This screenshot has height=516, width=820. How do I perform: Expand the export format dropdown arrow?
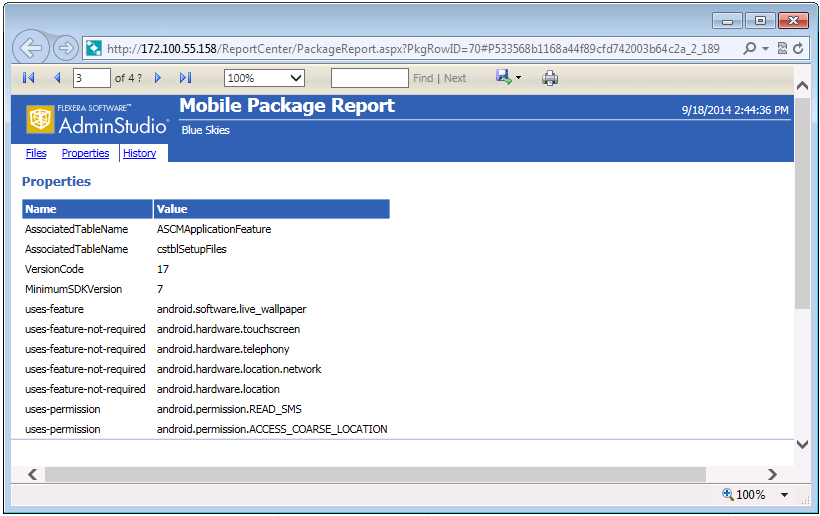point(519,78)
